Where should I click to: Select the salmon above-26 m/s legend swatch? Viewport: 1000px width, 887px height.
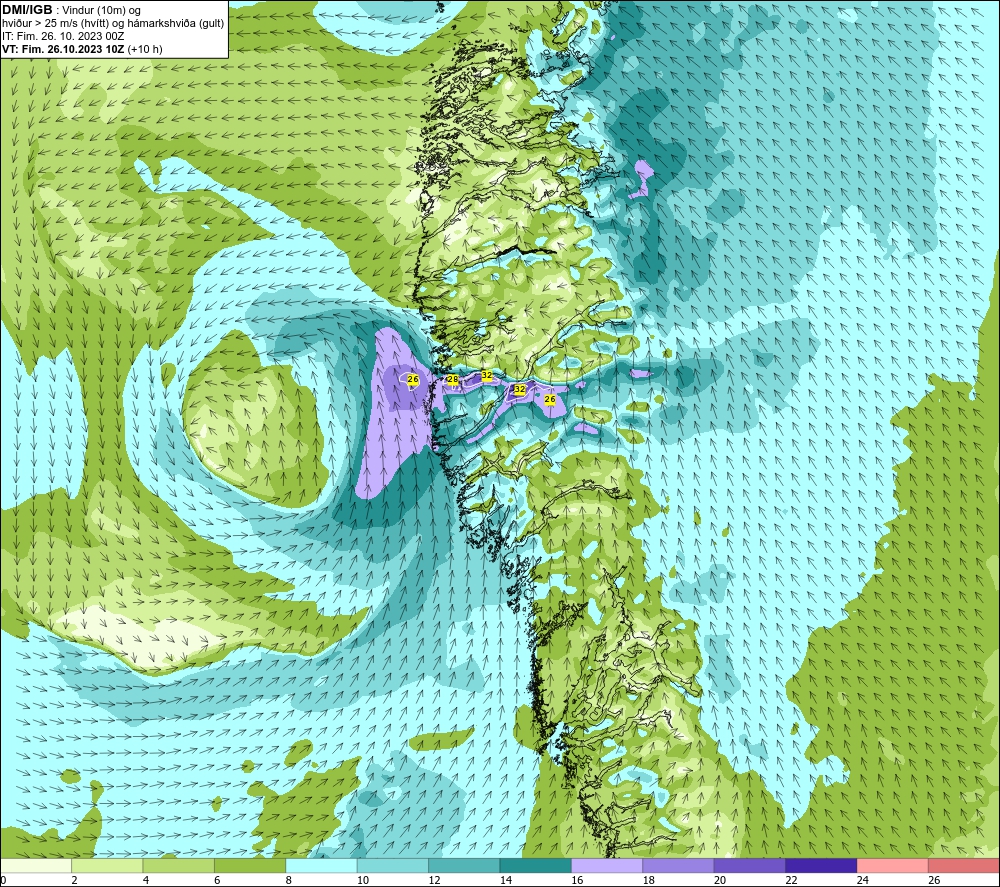(964, 866)
